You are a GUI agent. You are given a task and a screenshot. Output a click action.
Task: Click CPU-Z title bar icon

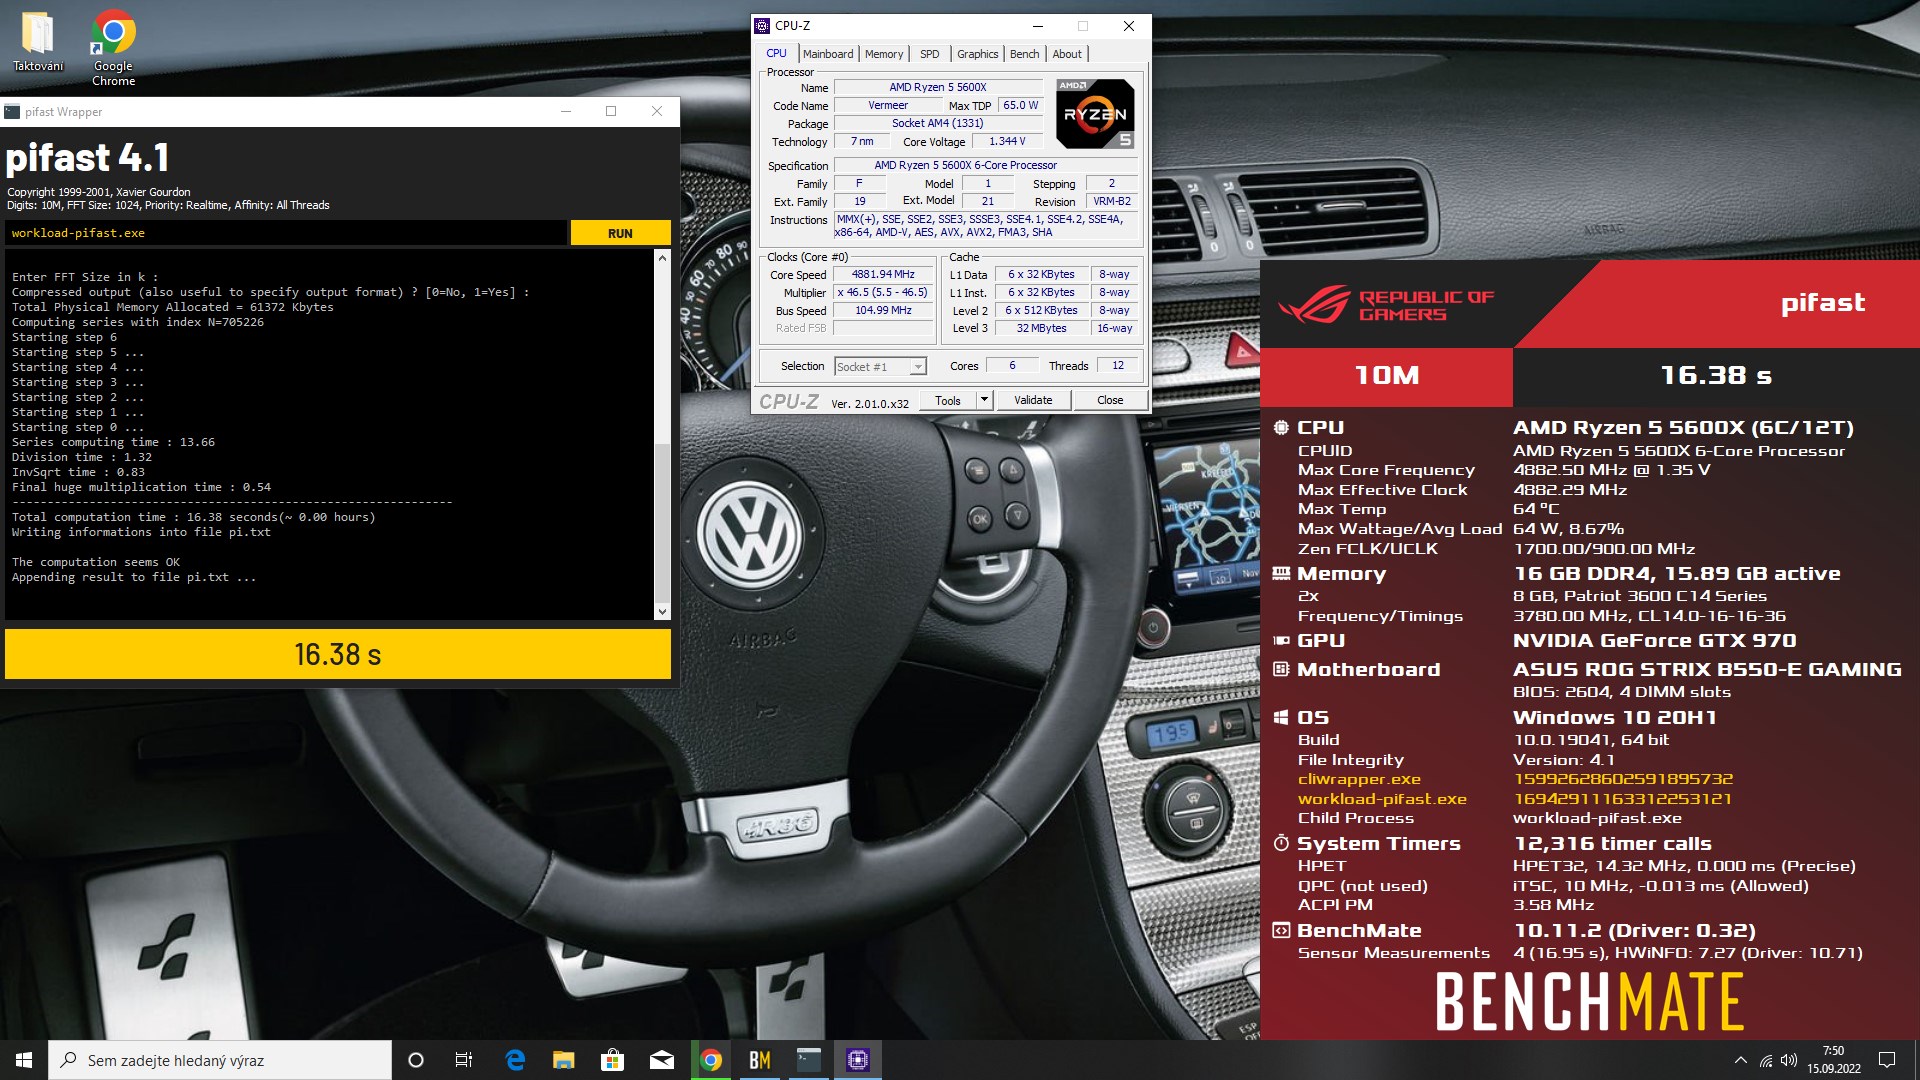(x=763, y=26)
